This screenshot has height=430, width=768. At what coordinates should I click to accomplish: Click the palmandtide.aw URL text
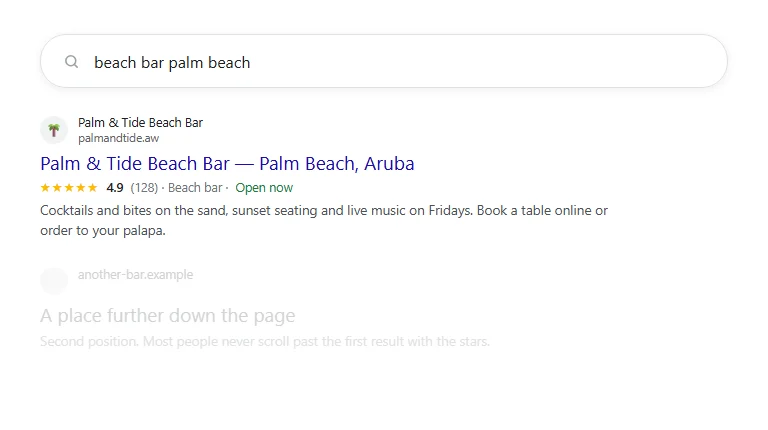[119, 138]
